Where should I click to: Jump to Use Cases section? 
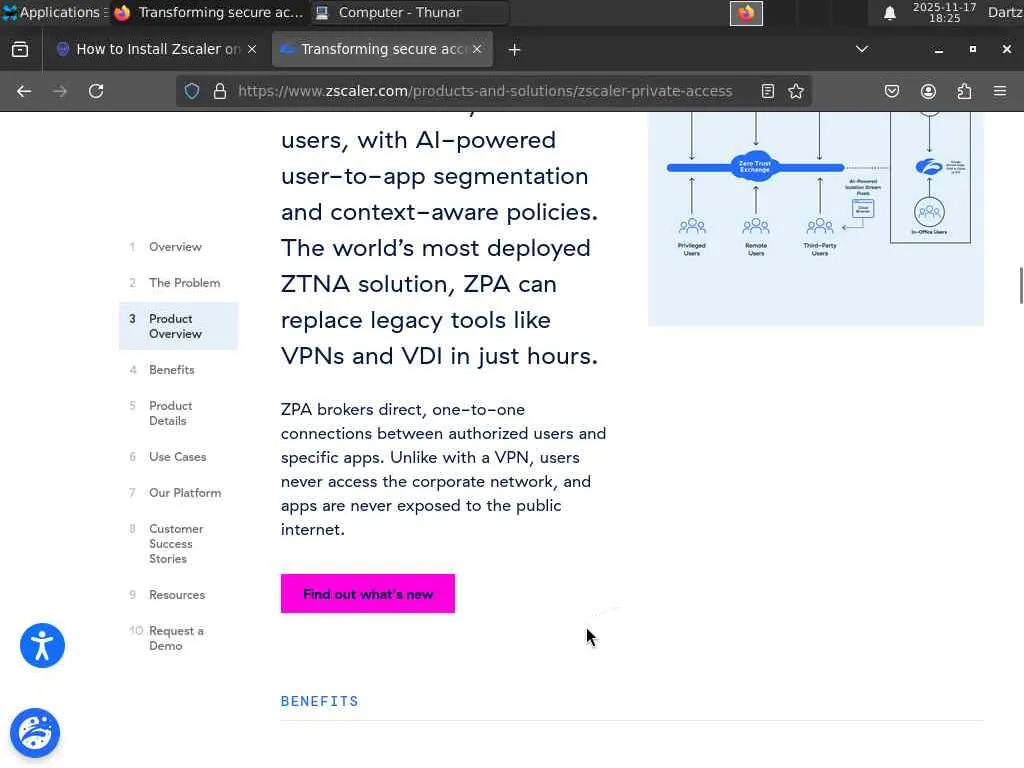click(177, 456)
